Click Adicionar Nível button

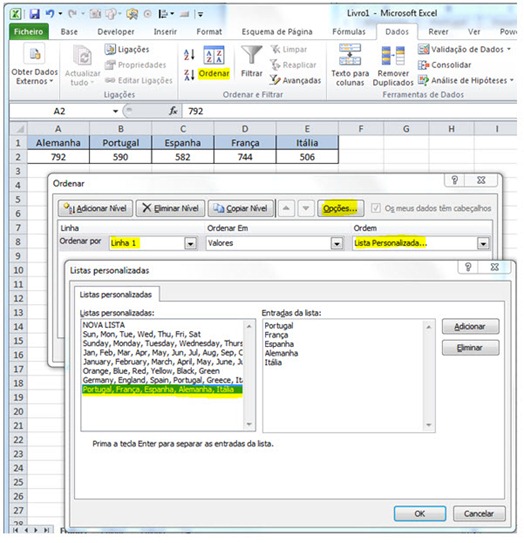pos(95,208)
